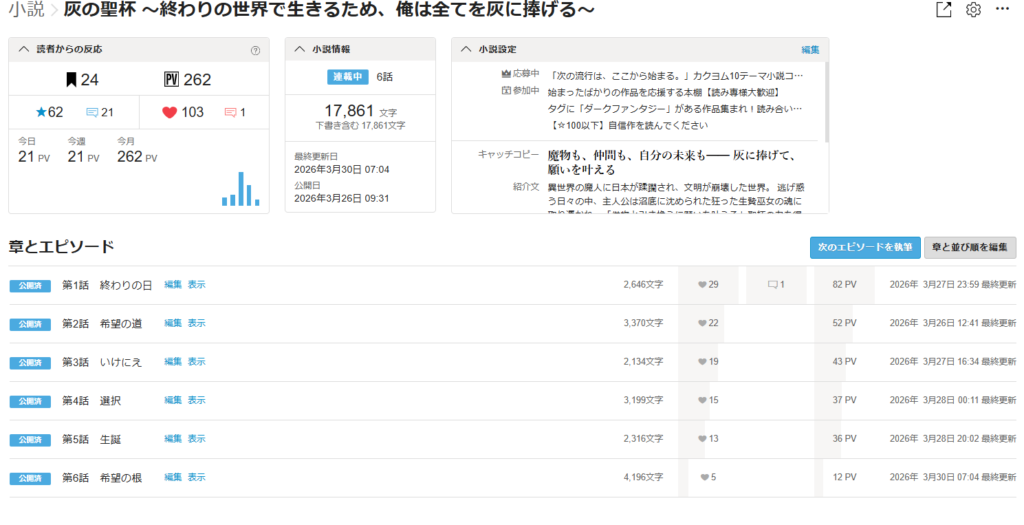Click the help question mark icon

[255, 50]
